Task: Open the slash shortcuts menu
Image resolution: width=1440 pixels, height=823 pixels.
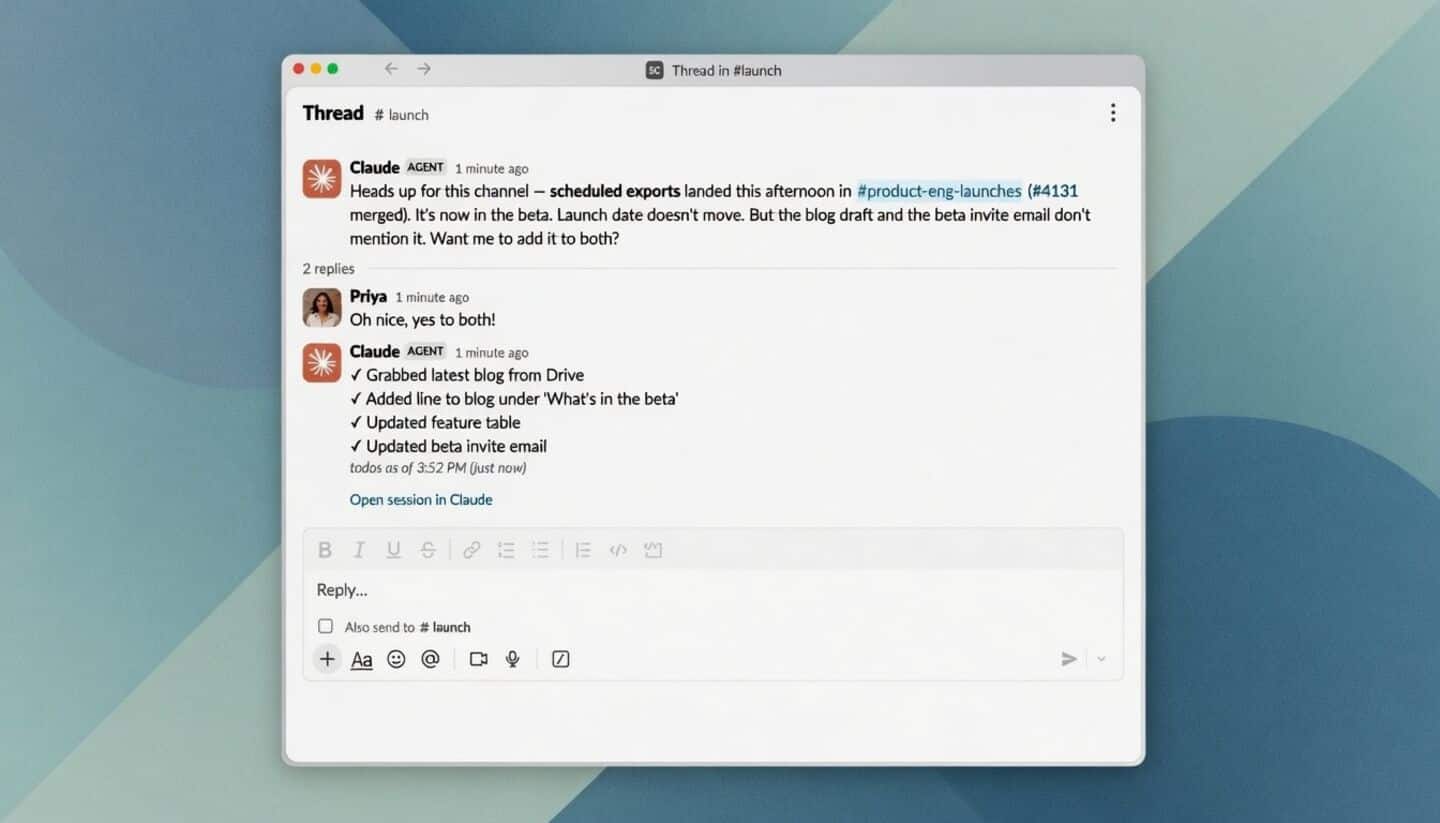Action: [x=561, y=659]
